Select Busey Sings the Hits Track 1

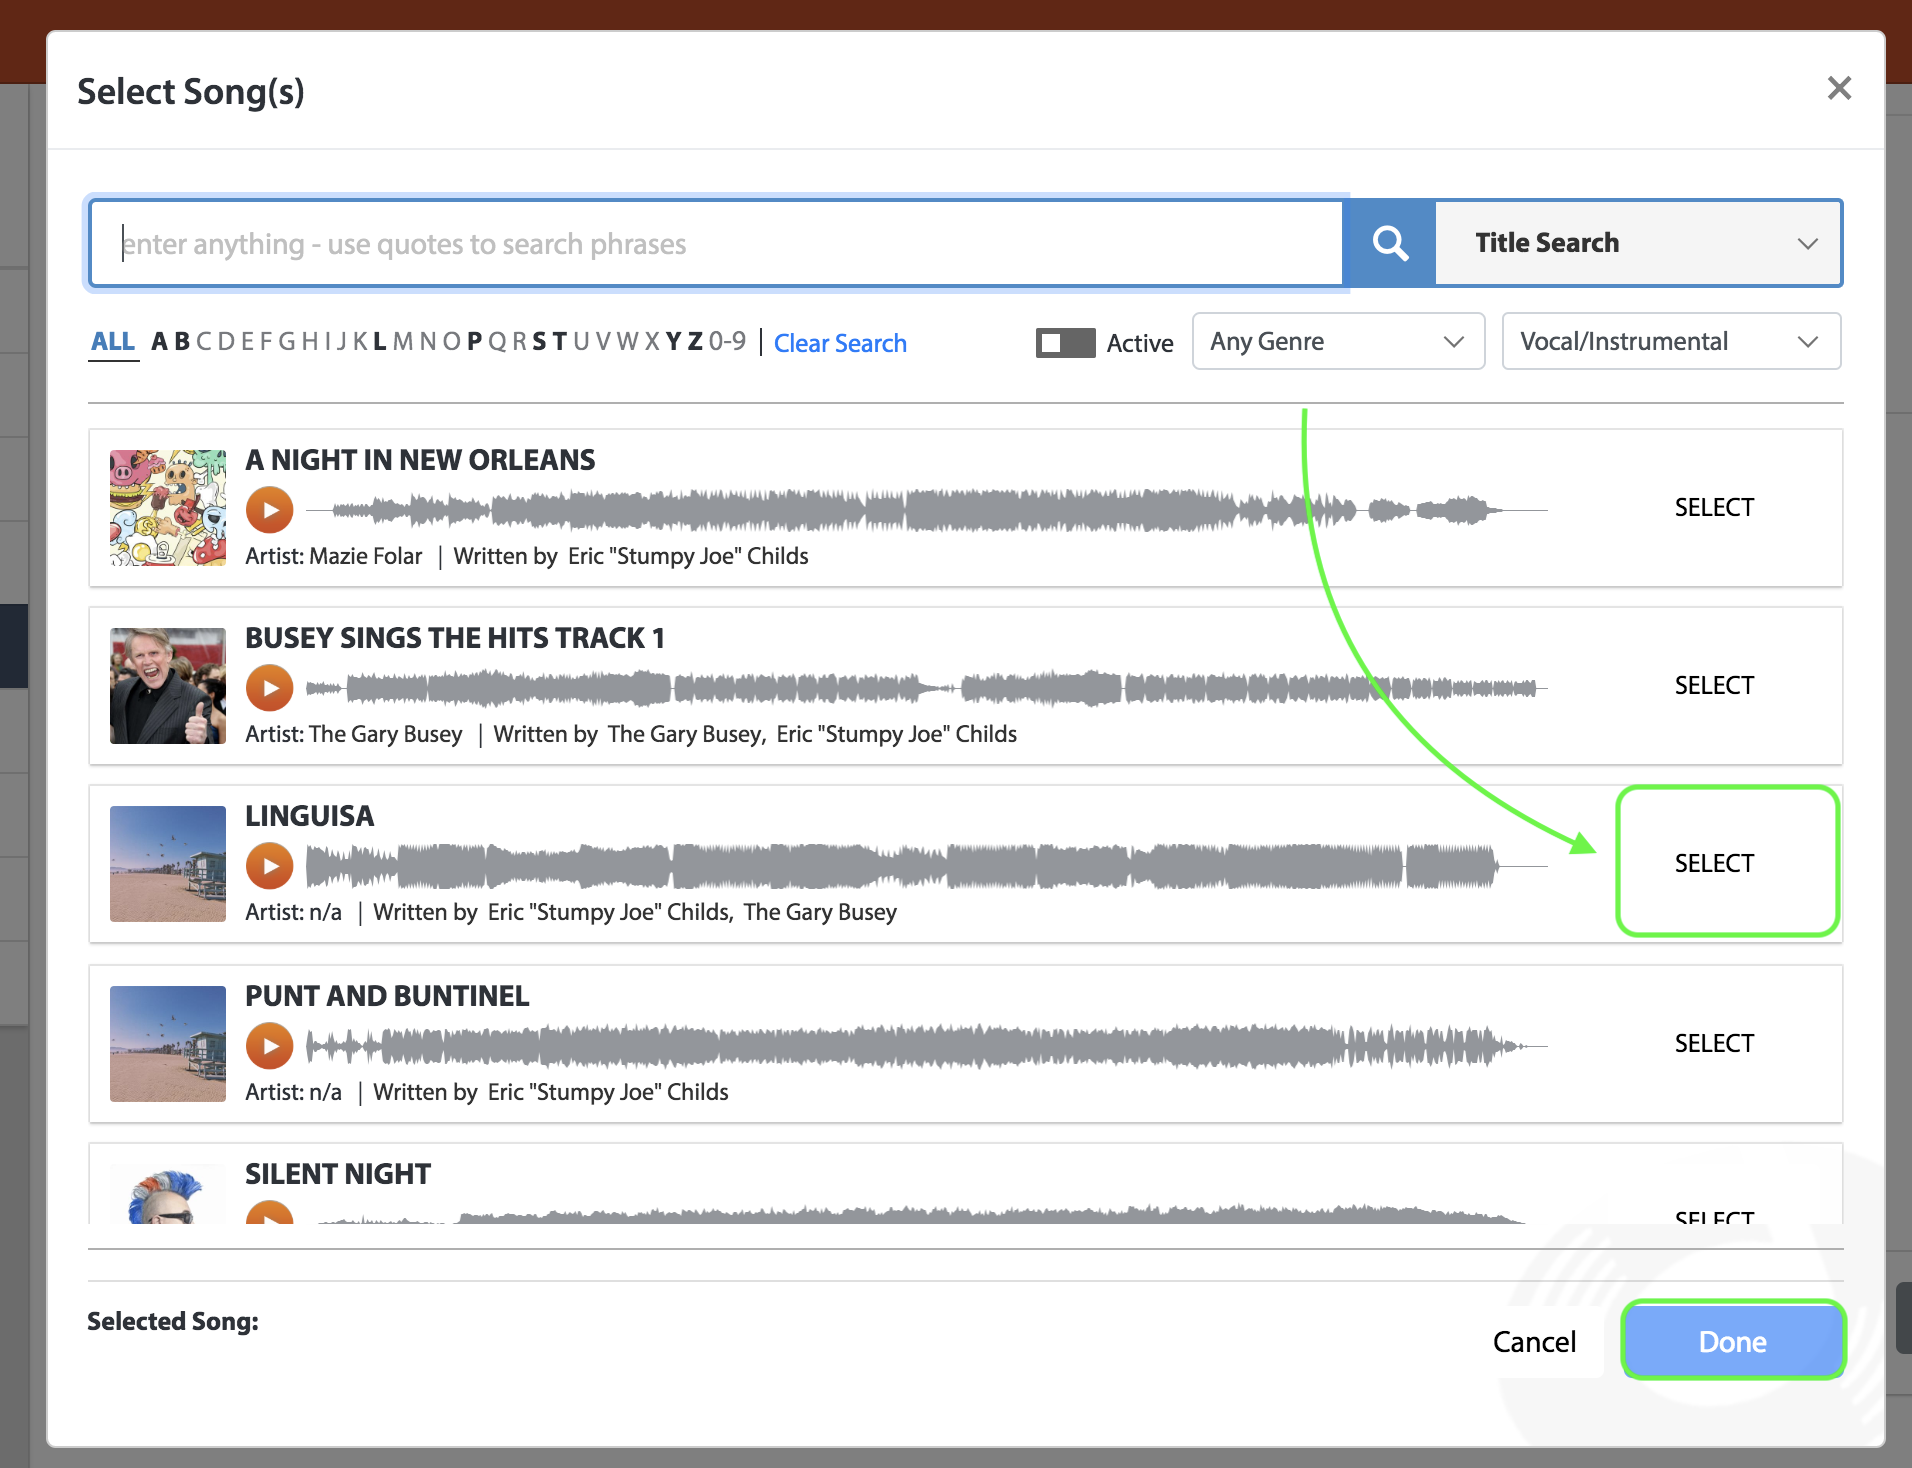pyautogui.click(x=1714, y=685)
